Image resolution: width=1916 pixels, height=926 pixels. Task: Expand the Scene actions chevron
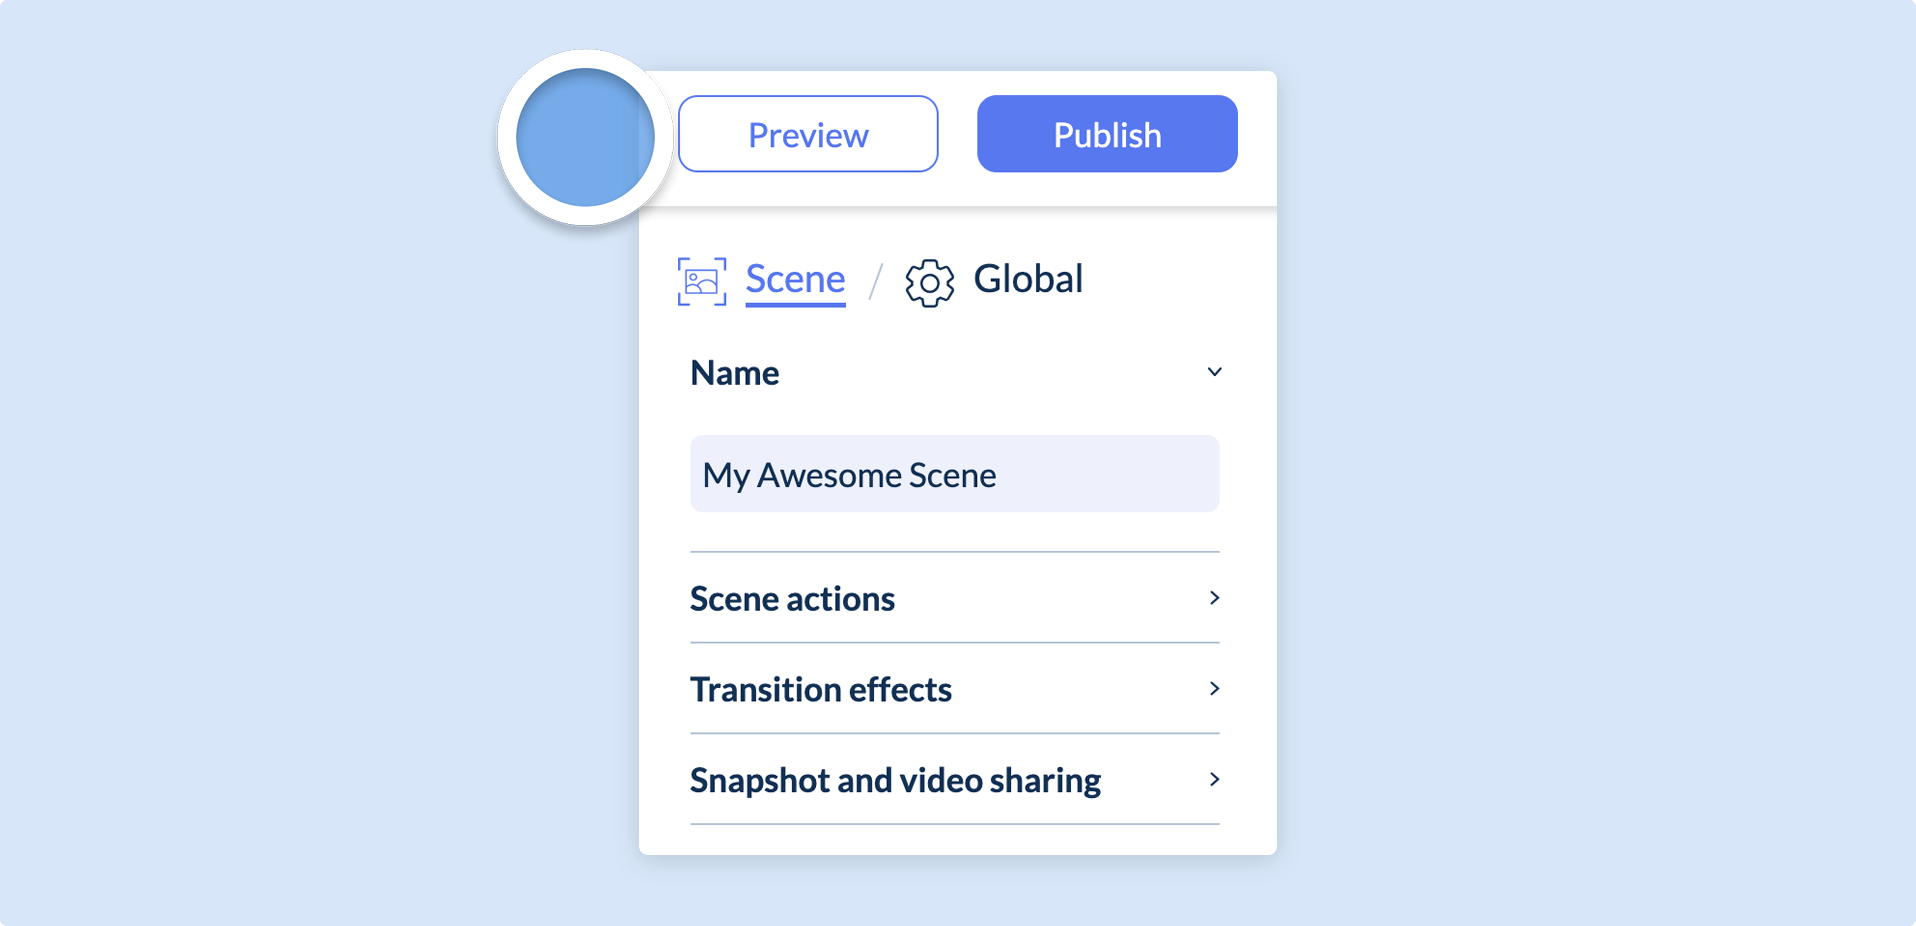point(1214,598)
